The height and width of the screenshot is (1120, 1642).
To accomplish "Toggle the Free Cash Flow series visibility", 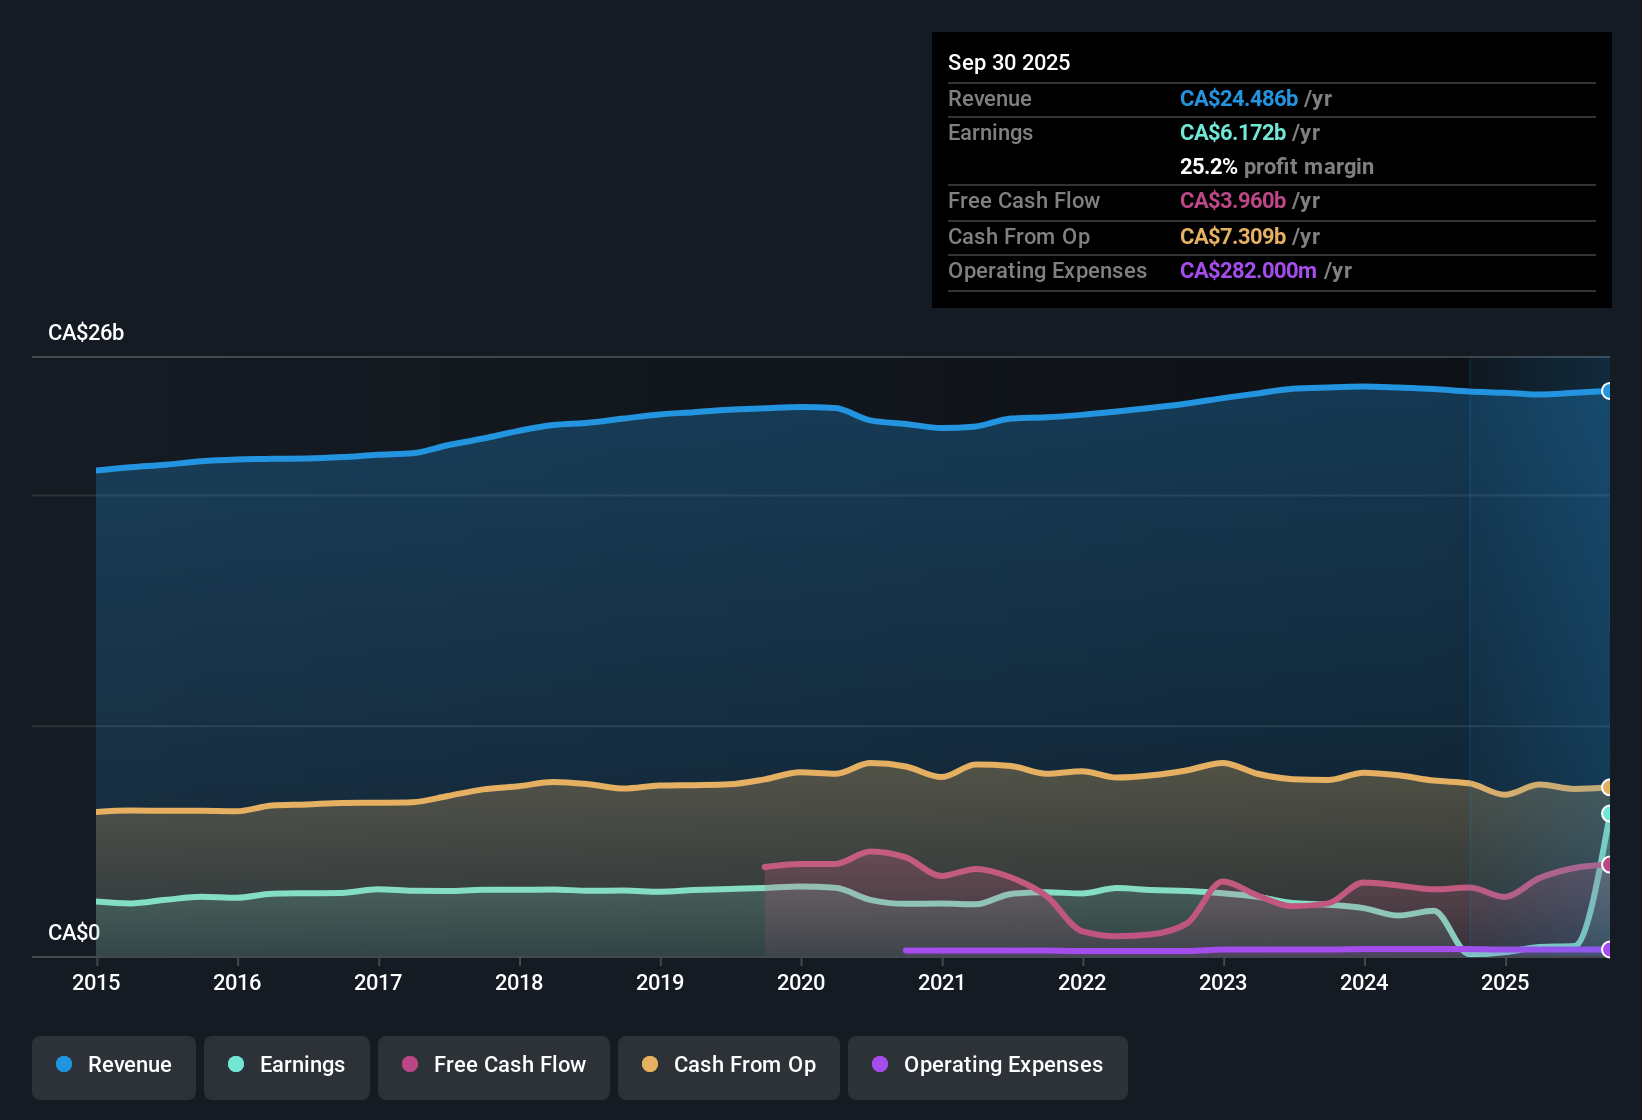I will tap(493, 1065).
